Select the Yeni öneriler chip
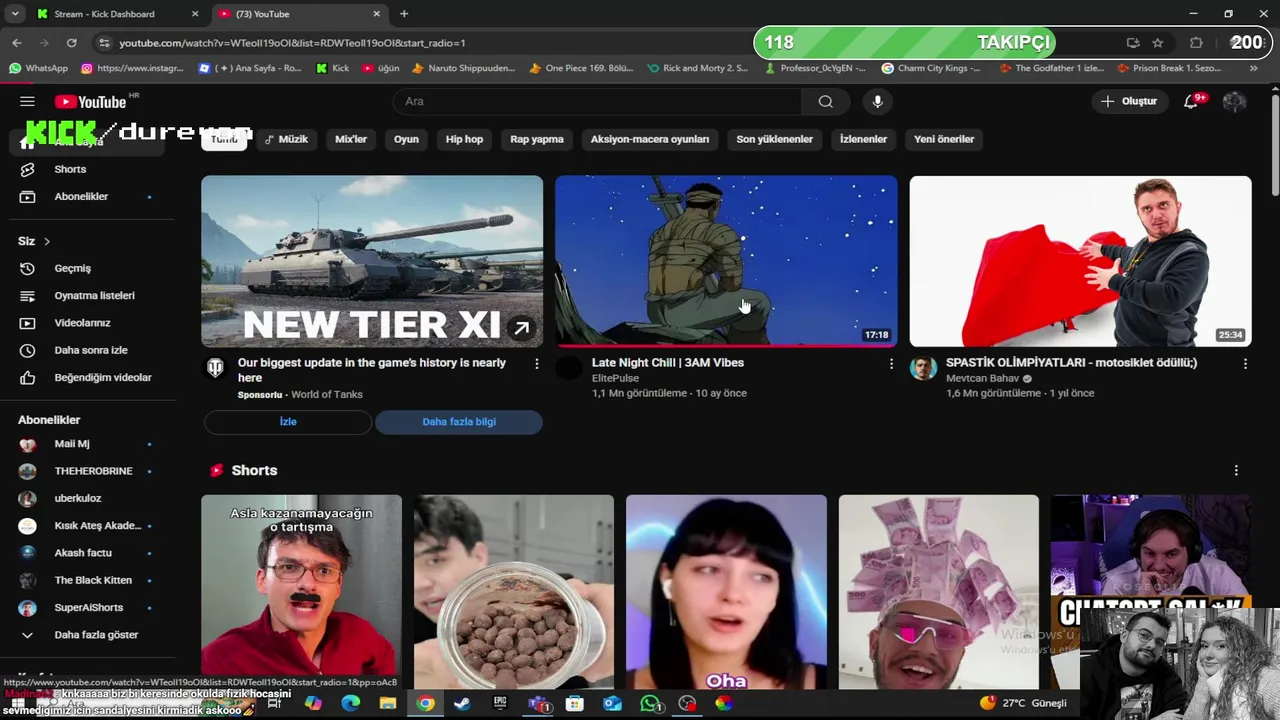Image resolution: width=1280 pixels, height=720 pixels. [x=944, y=139]
